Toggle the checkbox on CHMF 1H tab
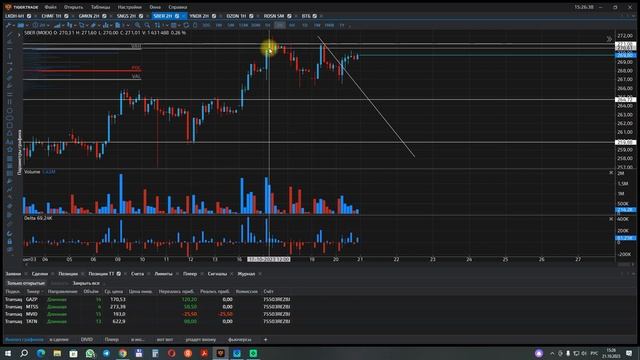 point(66,16)
